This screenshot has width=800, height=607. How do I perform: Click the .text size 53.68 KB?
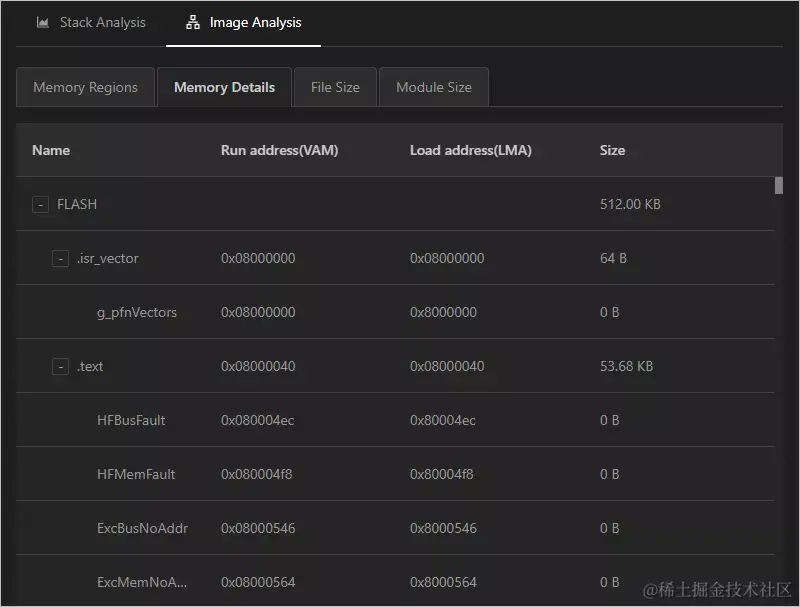click(x=627, y=367)
